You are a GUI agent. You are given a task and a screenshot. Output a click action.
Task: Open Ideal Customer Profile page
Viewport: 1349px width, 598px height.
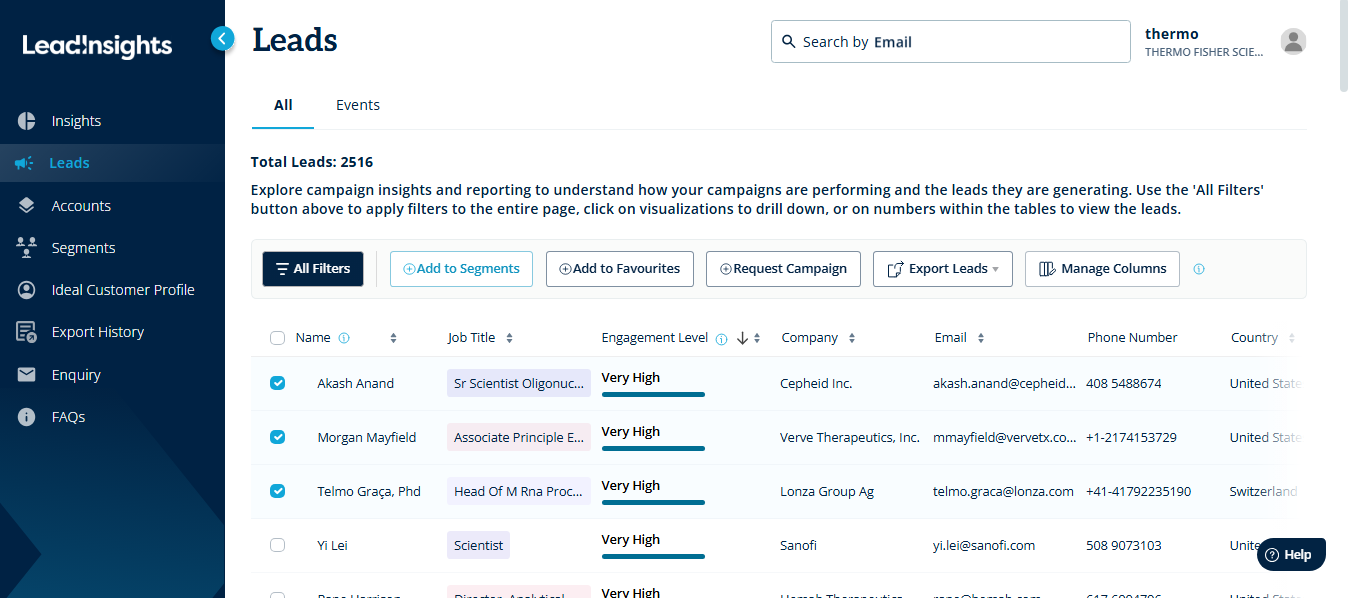click(123, 290)
